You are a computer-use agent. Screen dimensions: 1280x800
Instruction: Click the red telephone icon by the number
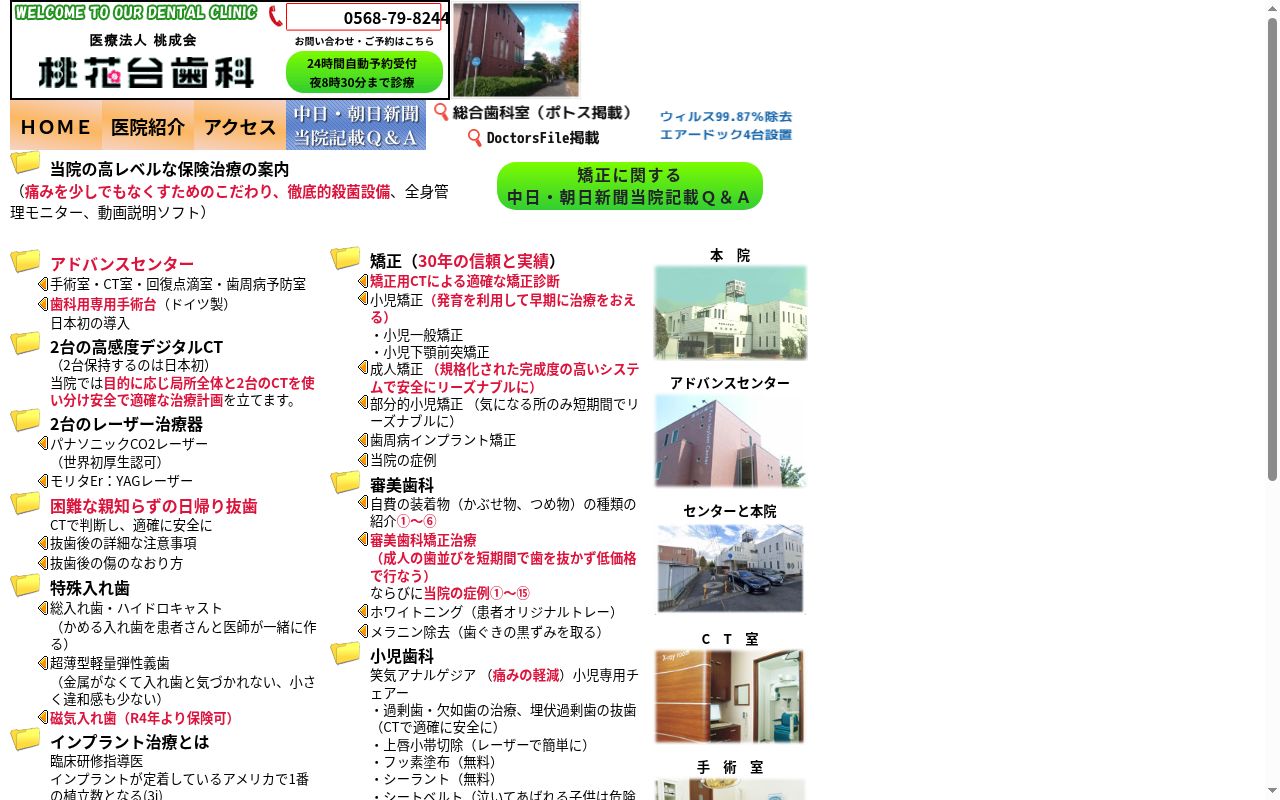[x=275, y=17]
